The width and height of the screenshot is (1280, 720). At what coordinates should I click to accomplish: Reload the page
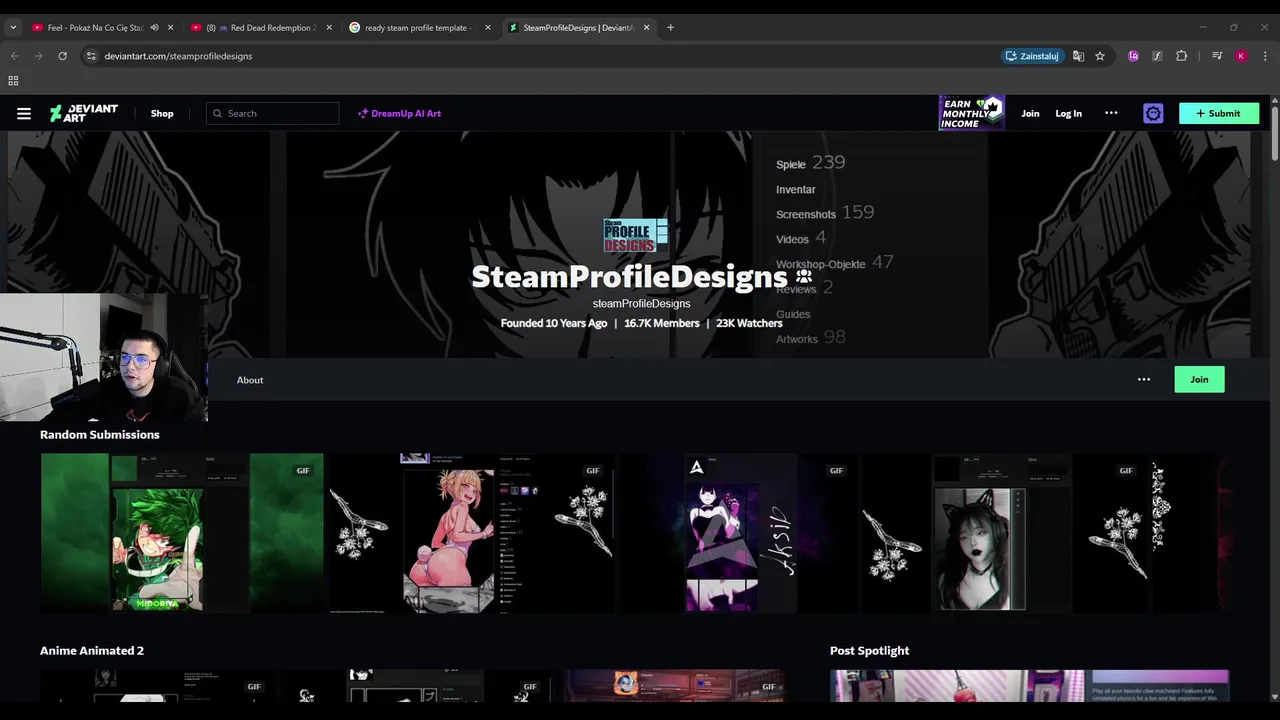[62, 56]
